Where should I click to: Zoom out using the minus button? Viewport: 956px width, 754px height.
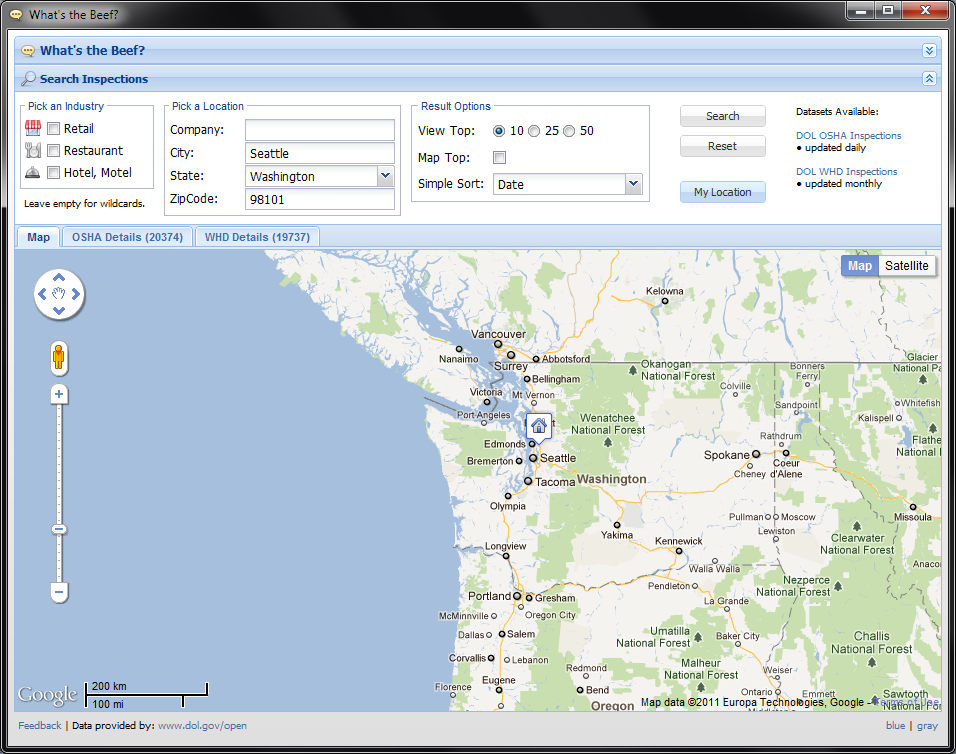tap(59, 592)
